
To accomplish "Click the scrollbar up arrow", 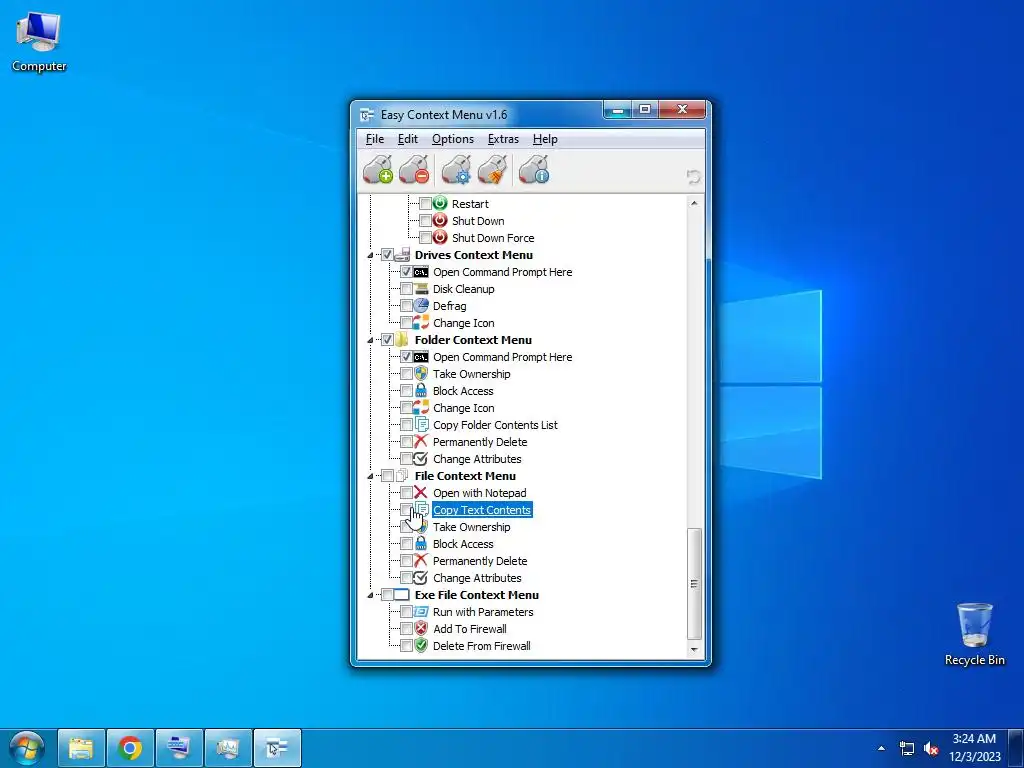I will (694, 203).
